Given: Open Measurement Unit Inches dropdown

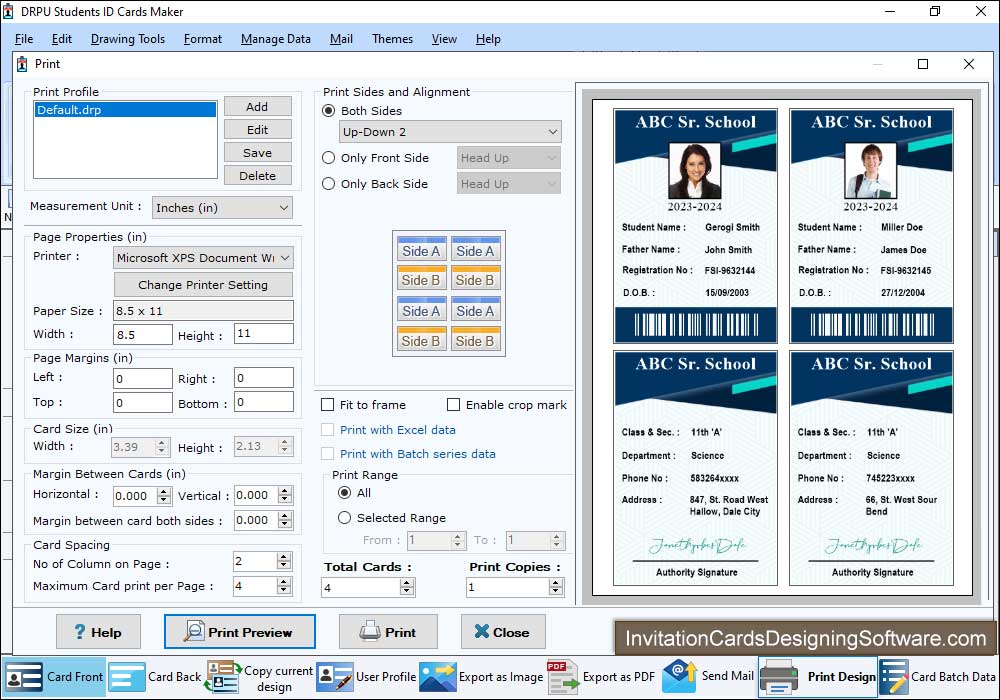Looking at the screenshot, I should [x=223, y=208].
